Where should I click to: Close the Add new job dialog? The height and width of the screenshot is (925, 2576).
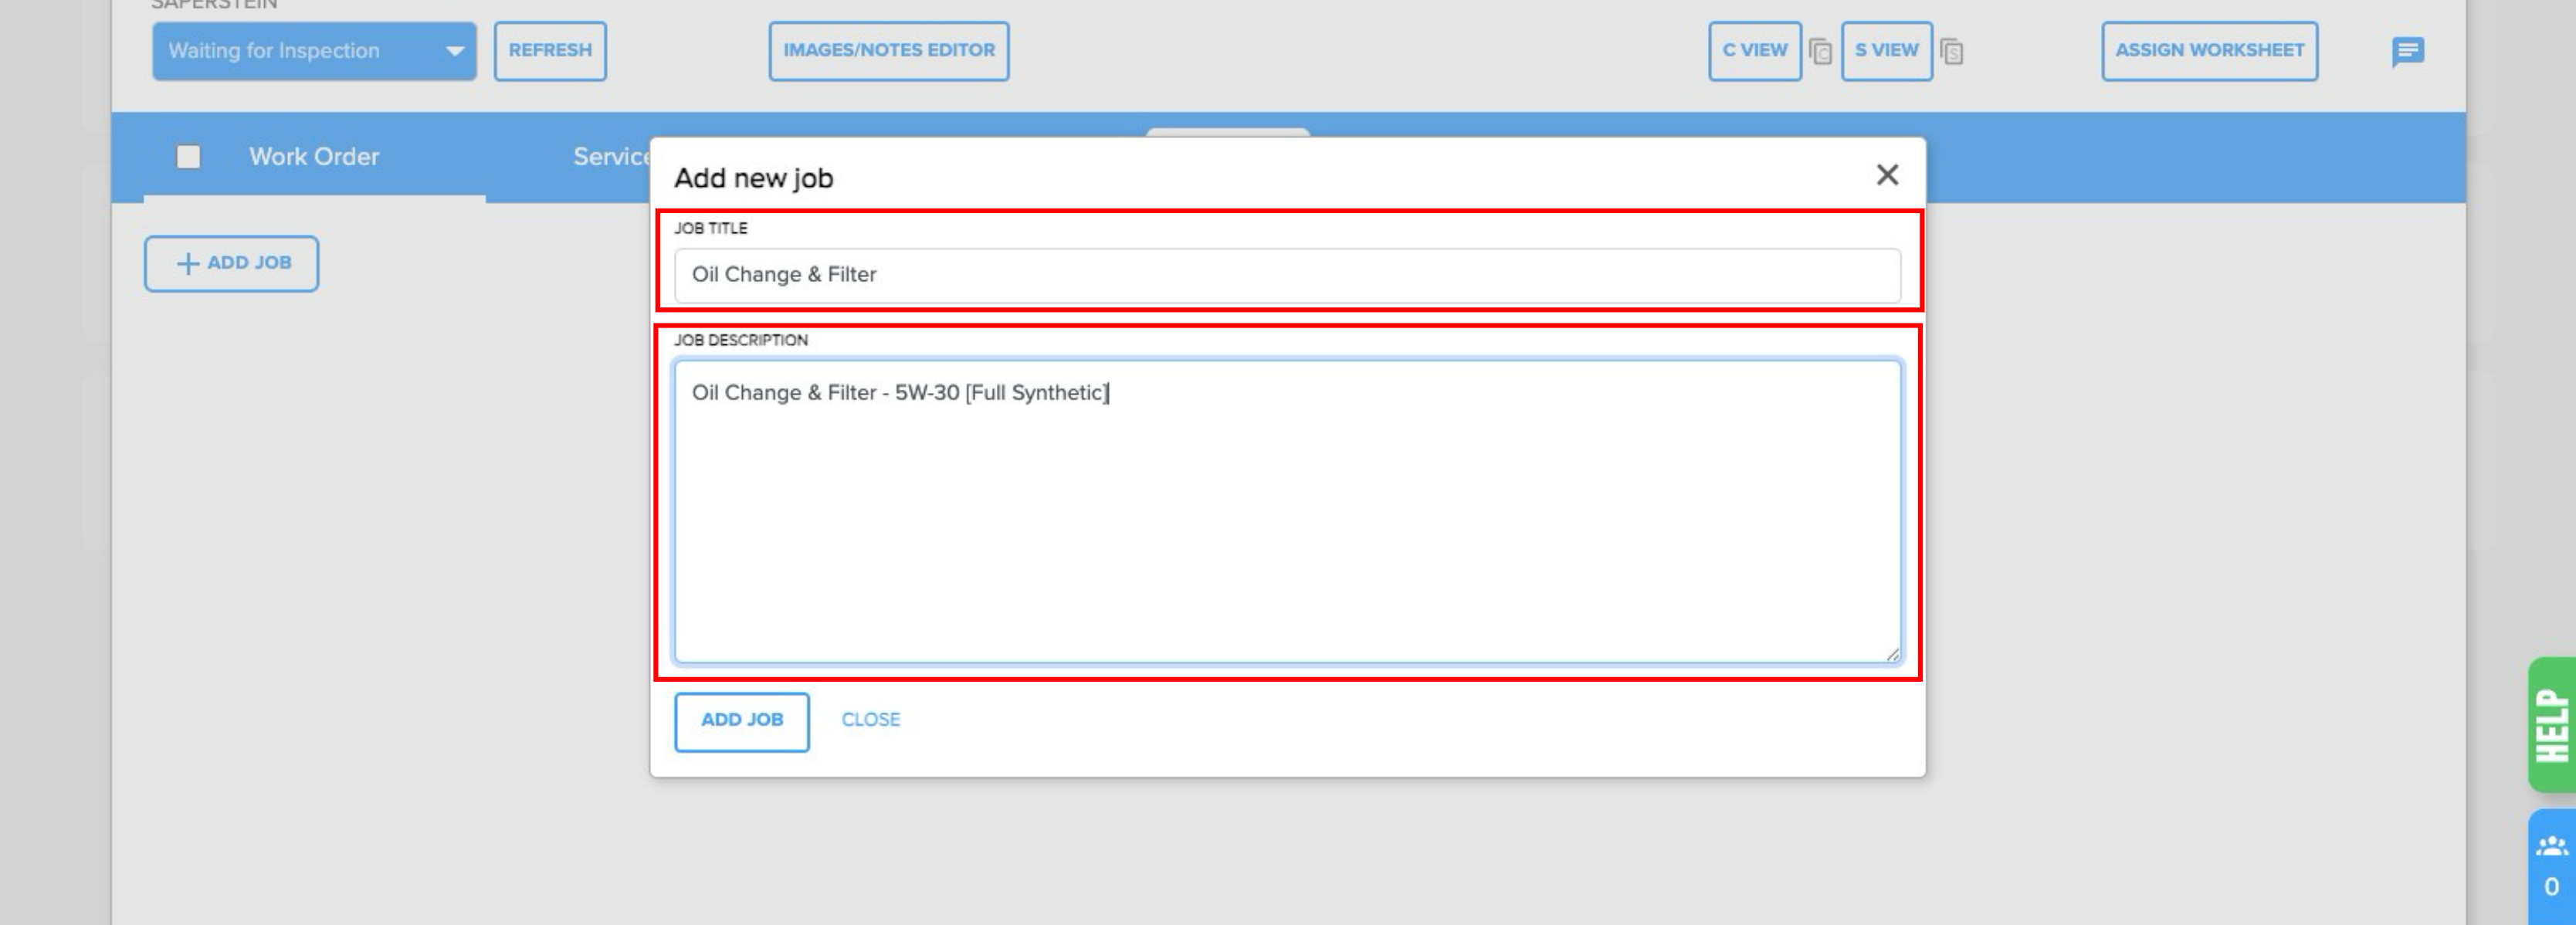[x=1886, y=175]
